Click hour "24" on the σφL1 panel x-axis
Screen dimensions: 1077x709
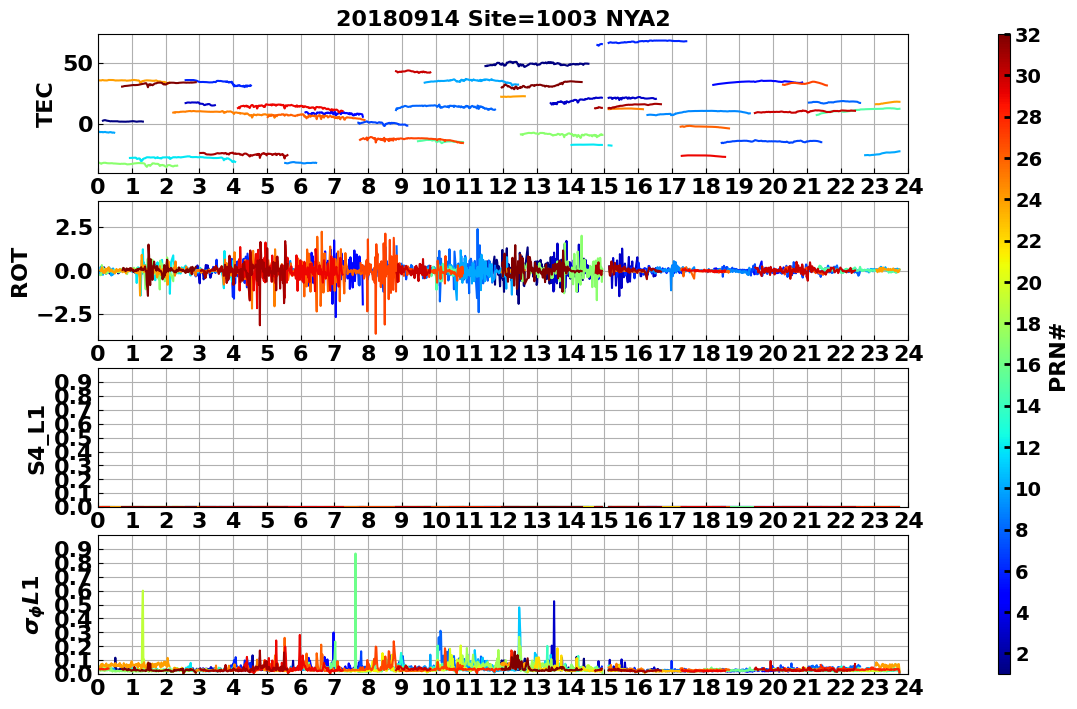click(x=908, y=687)
